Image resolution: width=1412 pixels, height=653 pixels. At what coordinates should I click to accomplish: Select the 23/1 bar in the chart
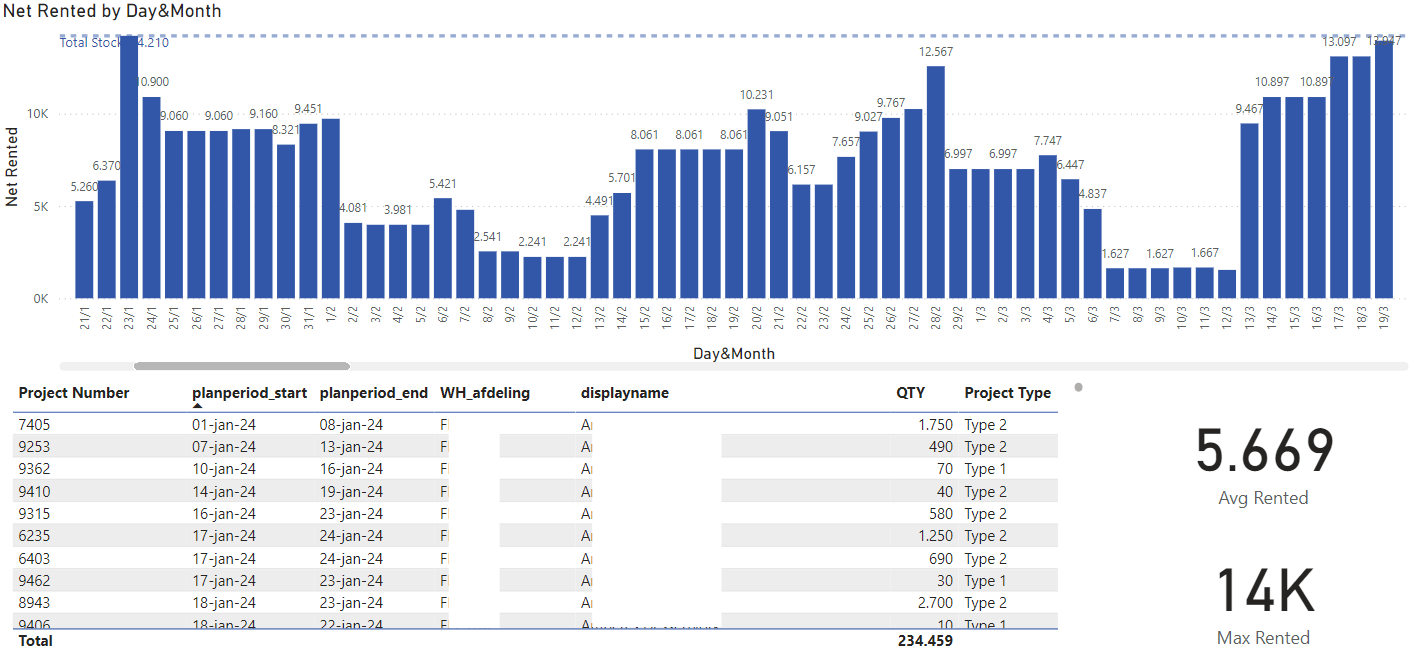[129, 167]
